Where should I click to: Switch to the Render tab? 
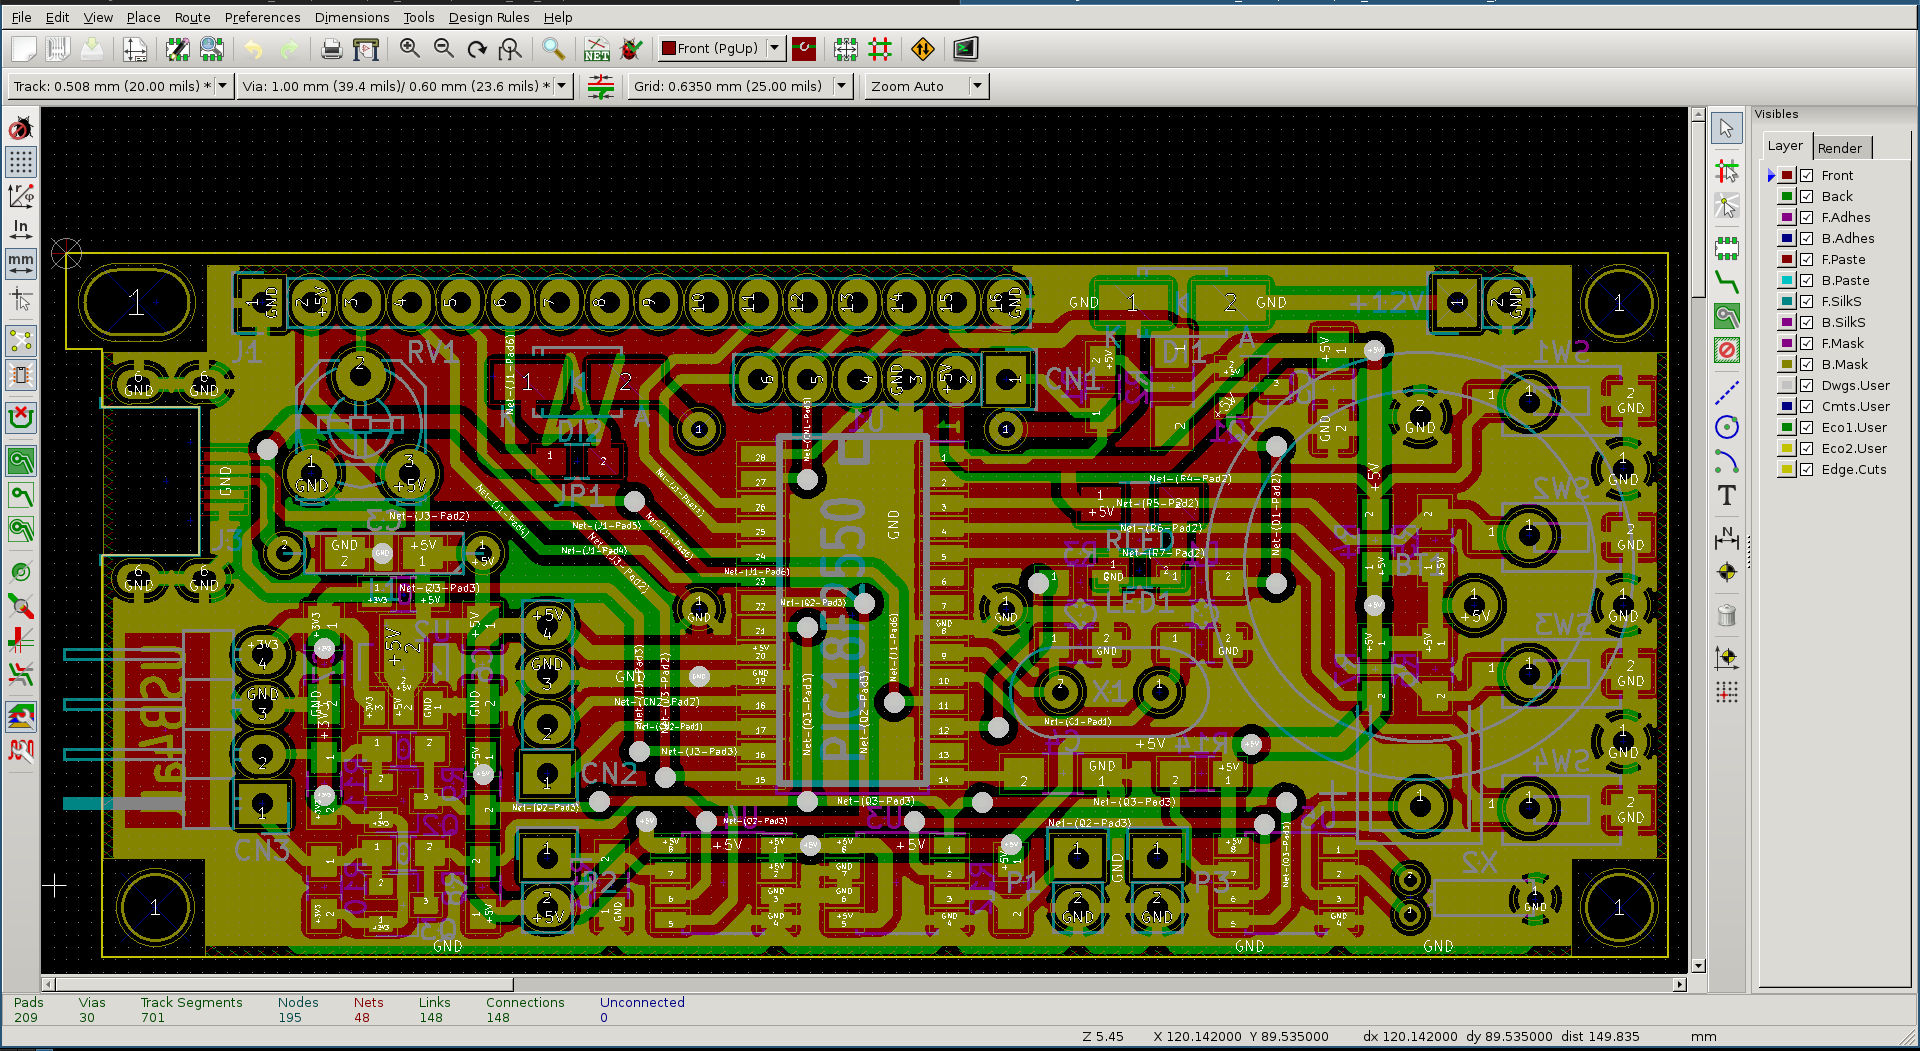[1839, 148]
